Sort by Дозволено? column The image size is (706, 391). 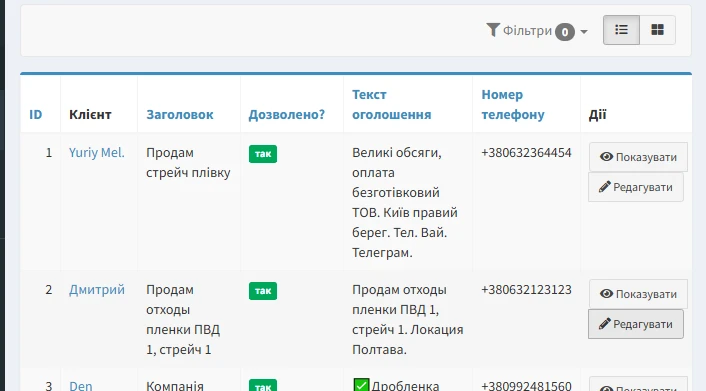pyautogui.click(x=286, y=114)
